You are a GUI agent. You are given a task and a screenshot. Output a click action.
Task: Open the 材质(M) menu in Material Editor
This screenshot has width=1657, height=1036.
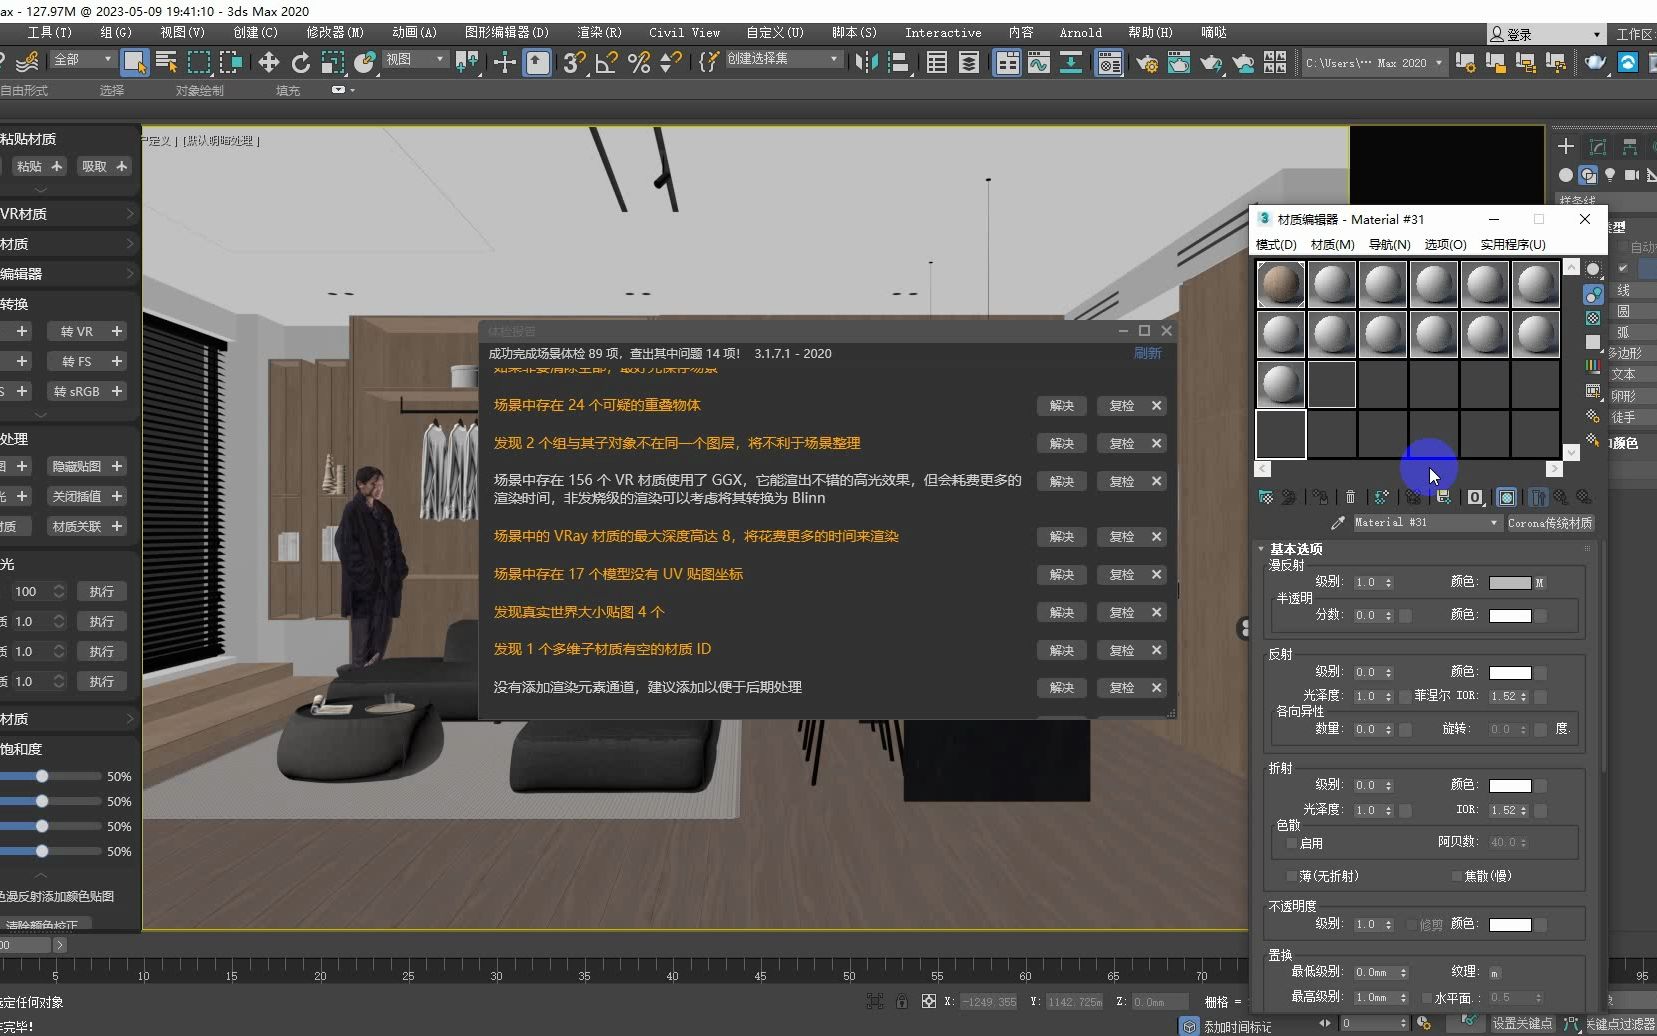[1335, 245]
